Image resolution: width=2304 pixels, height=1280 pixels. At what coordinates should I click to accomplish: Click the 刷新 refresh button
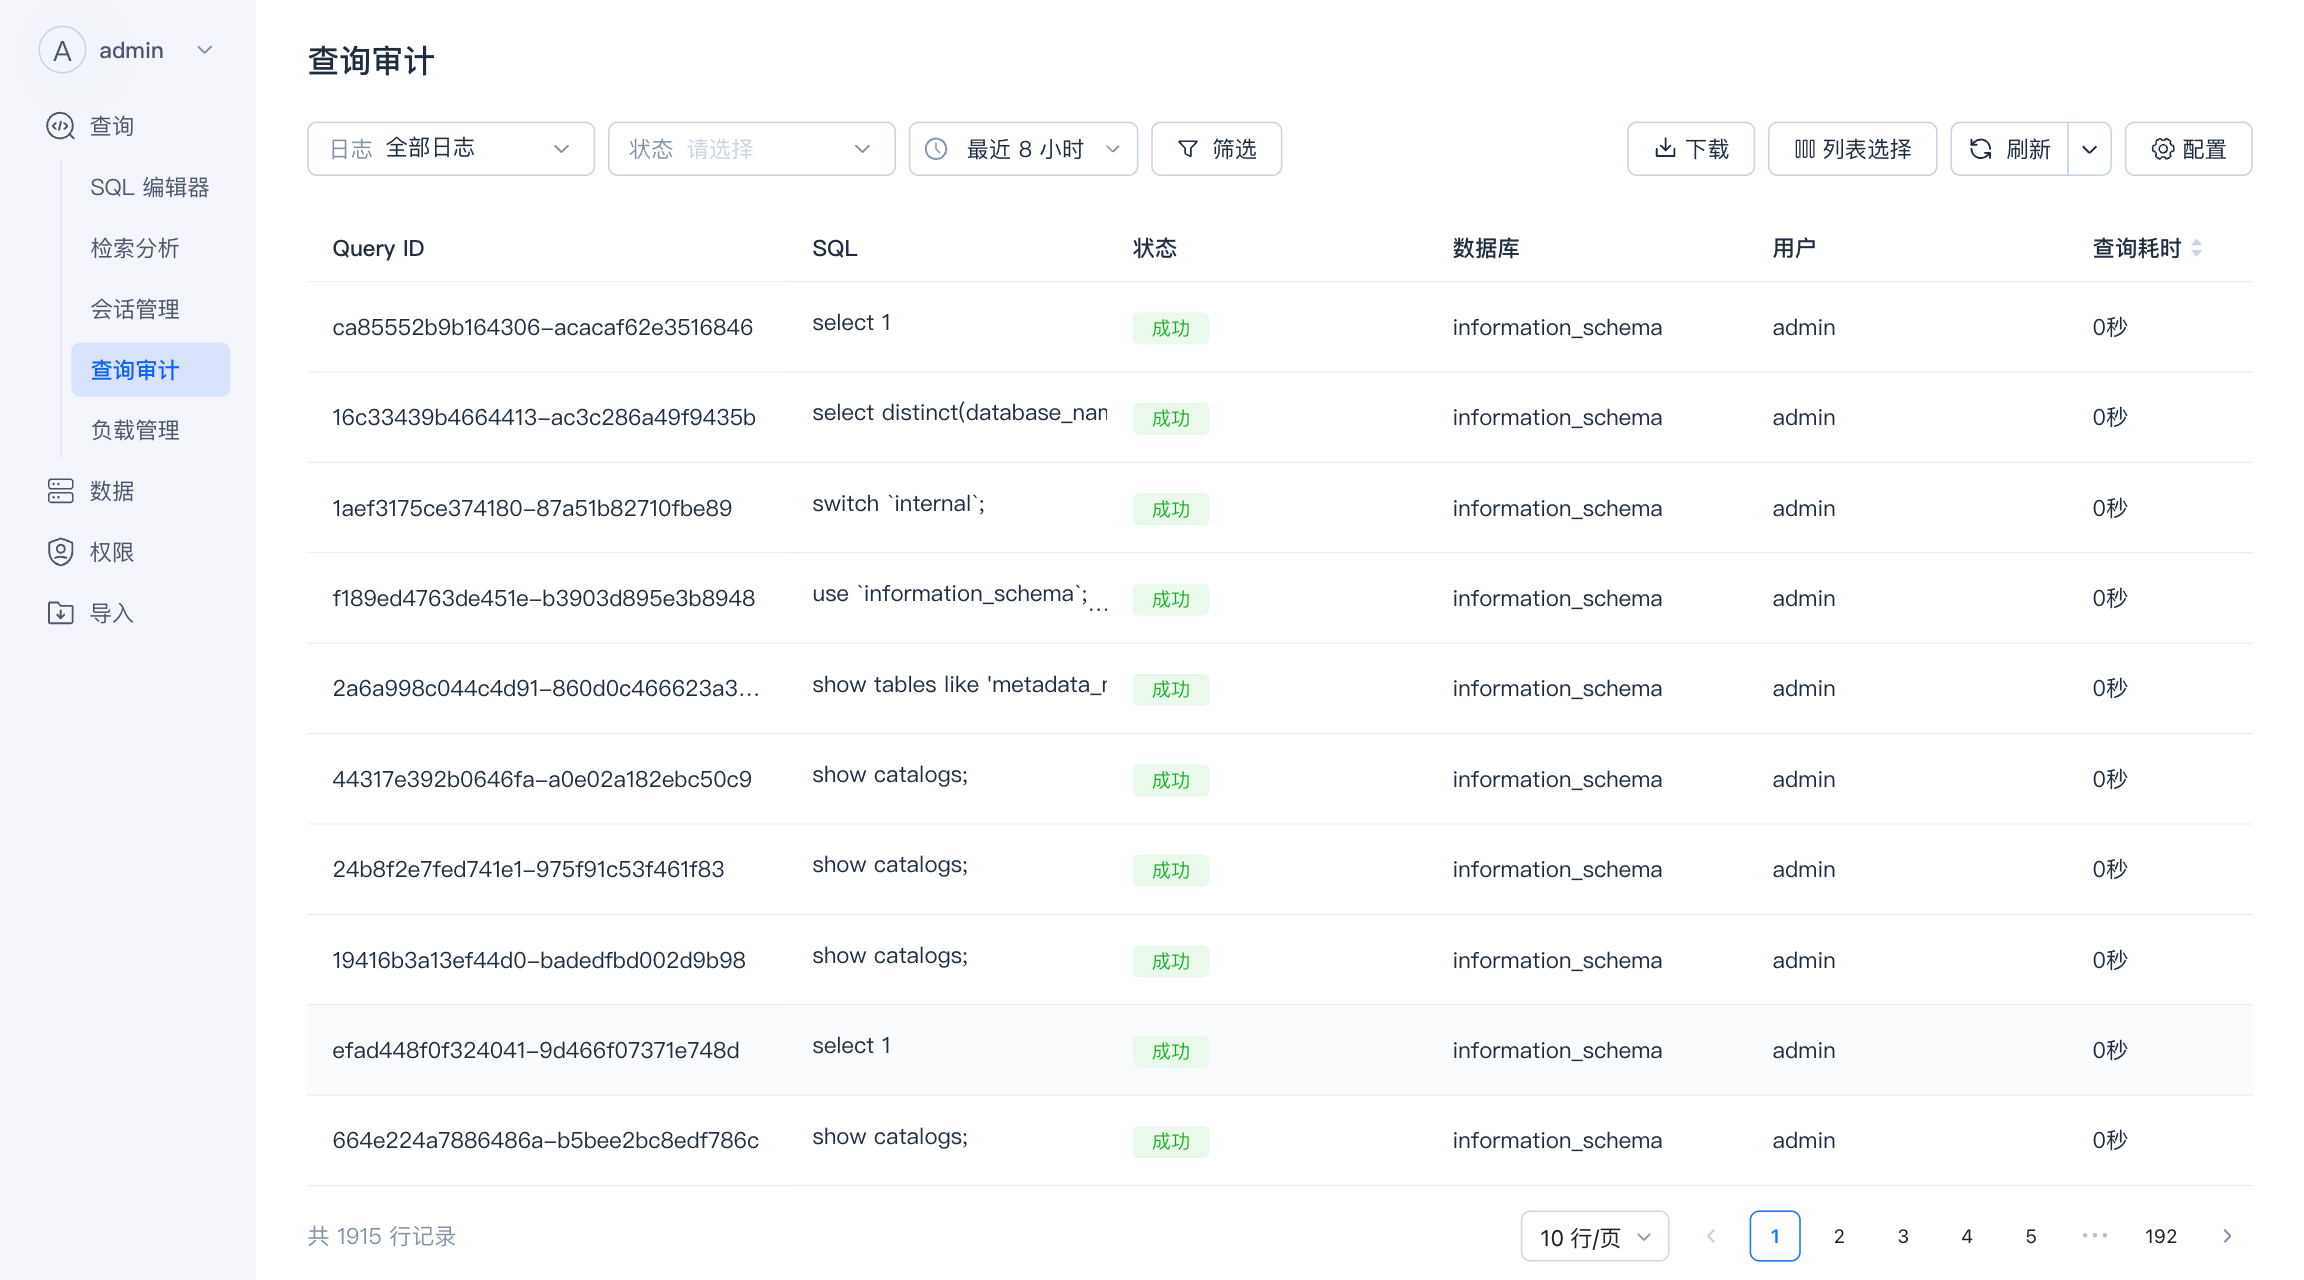click(2009, 149)
